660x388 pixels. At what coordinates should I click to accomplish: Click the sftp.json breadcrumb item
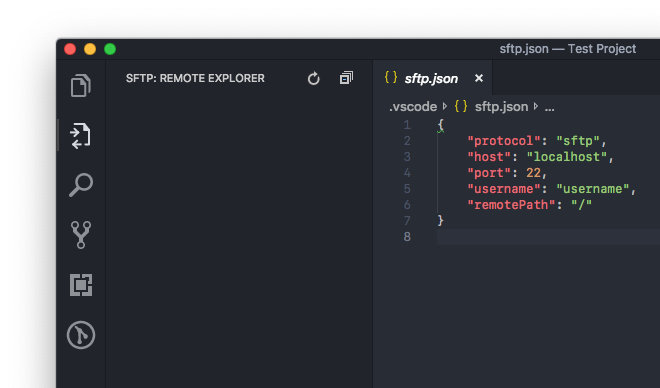pos(501,107)
